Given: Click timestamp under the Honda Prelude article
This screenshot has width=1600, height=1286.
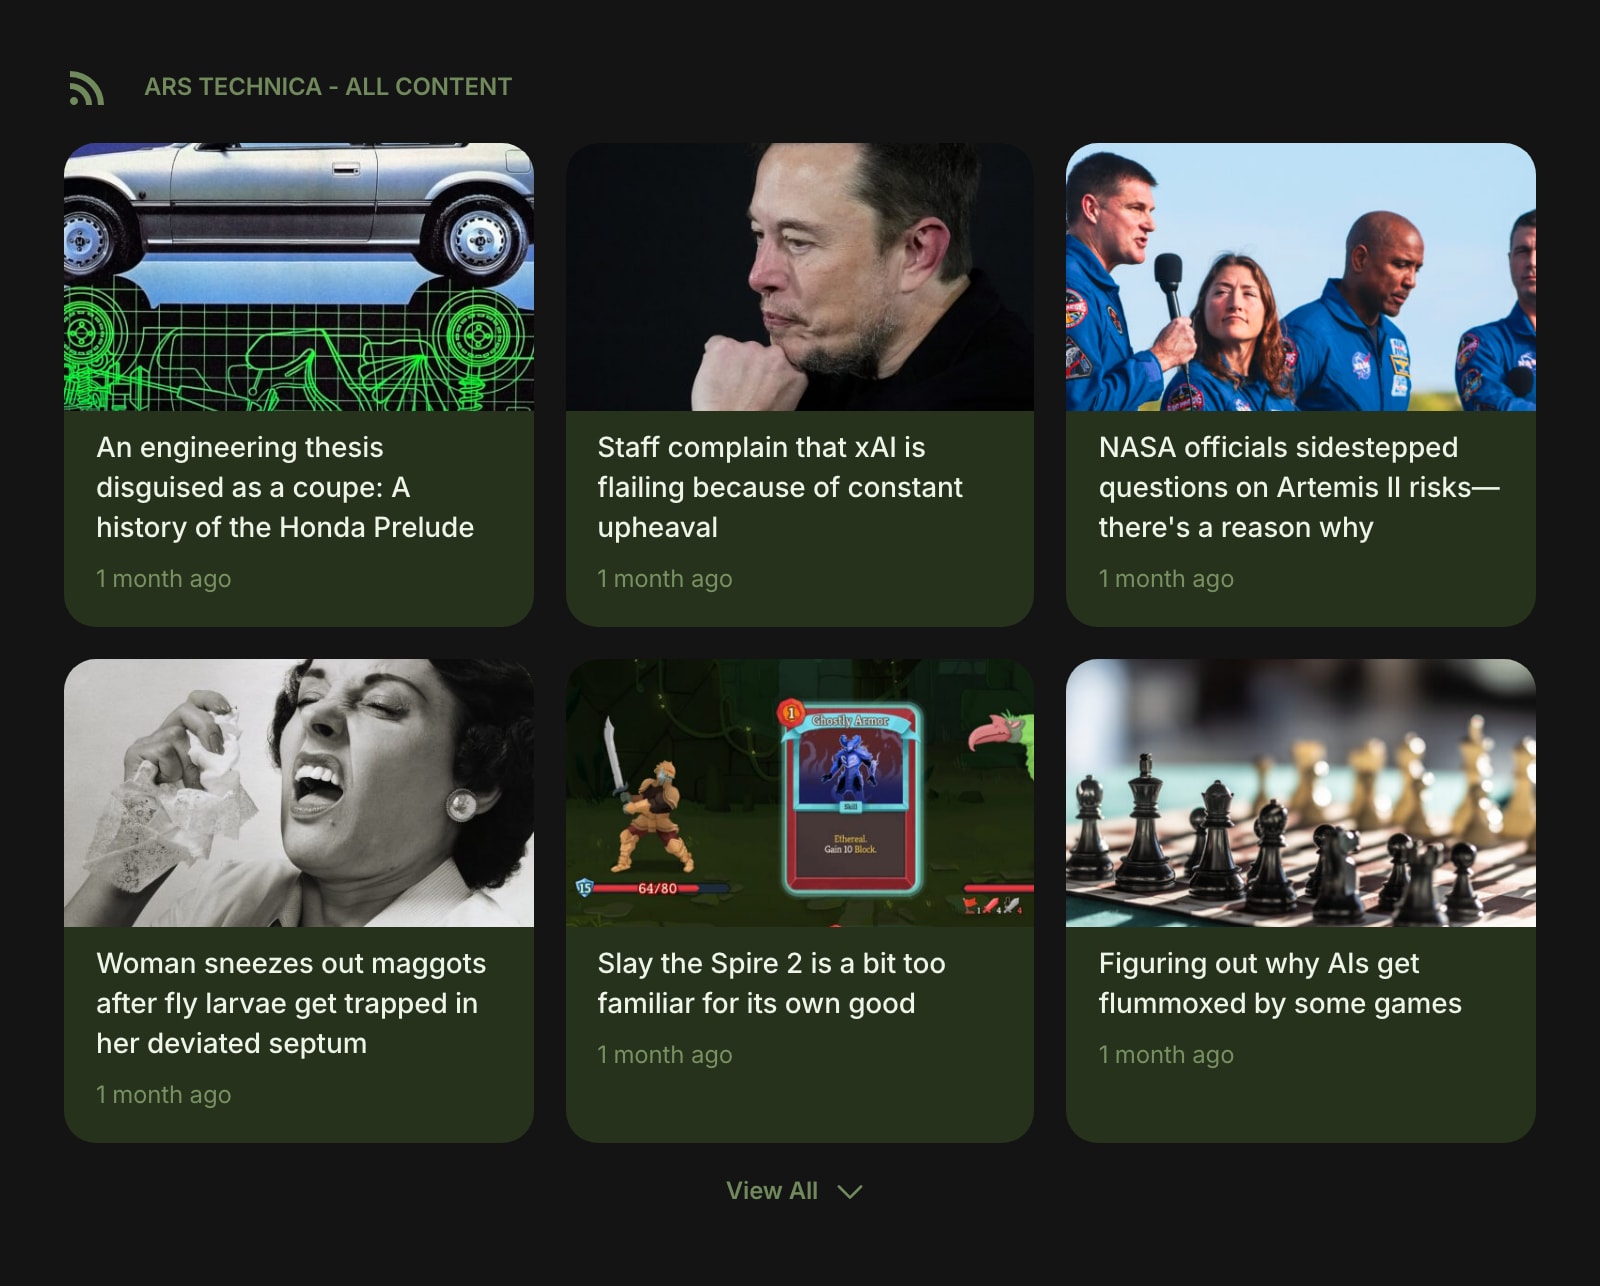Looking at the screenshot, I should pos(163,579).
